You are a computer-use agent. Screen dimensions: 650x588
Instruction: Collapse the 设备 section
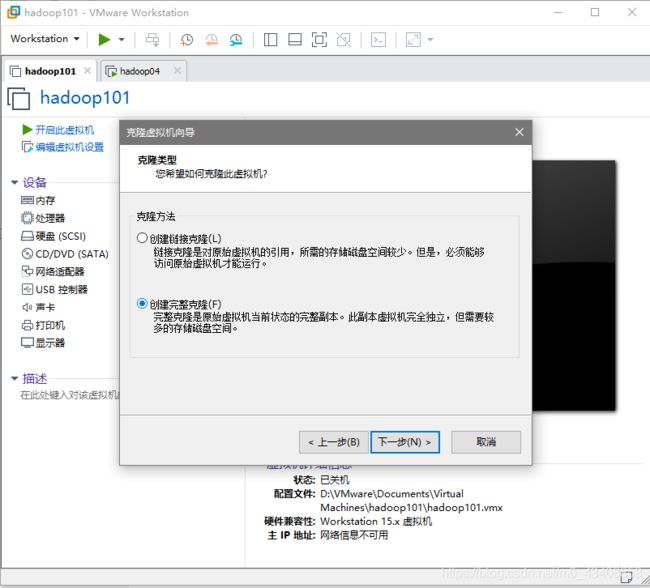click(15, 182)
